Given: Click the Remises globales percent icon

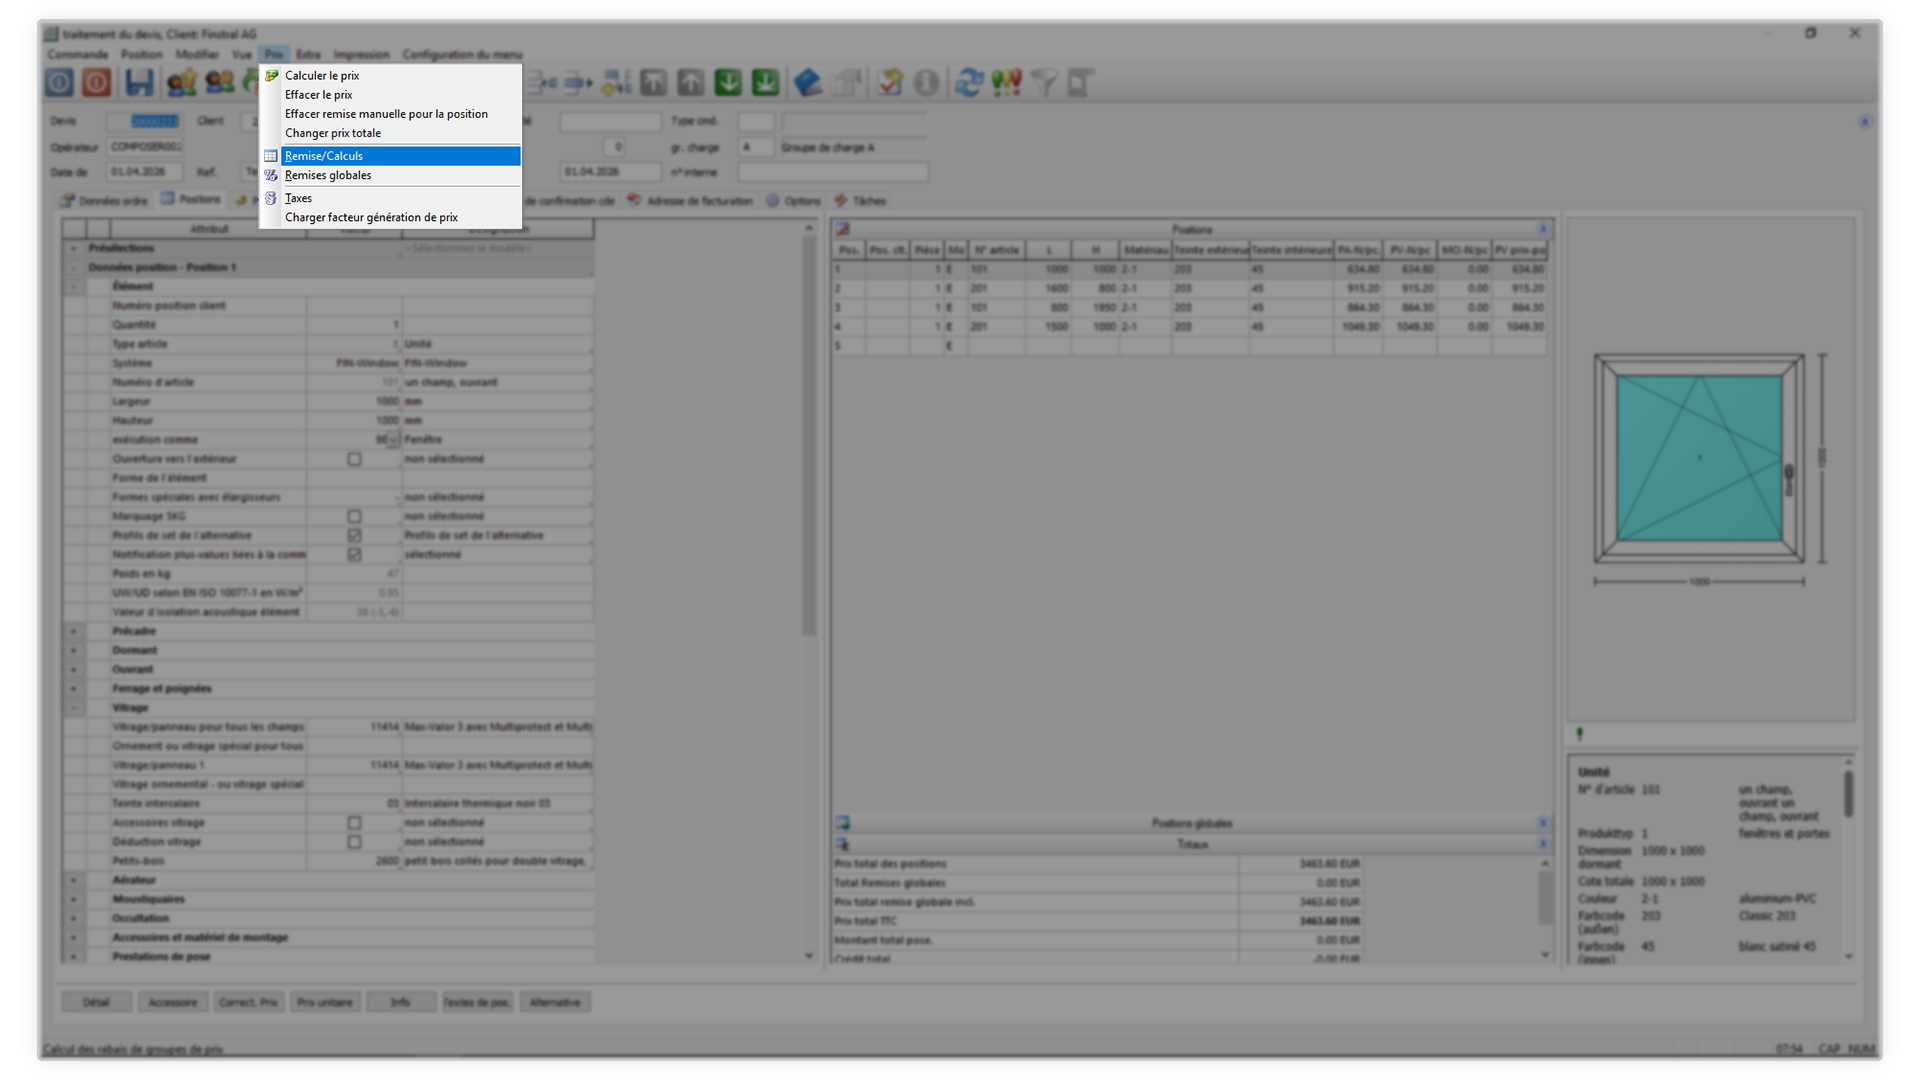Looking at the screenshot, I should point(271,175).
